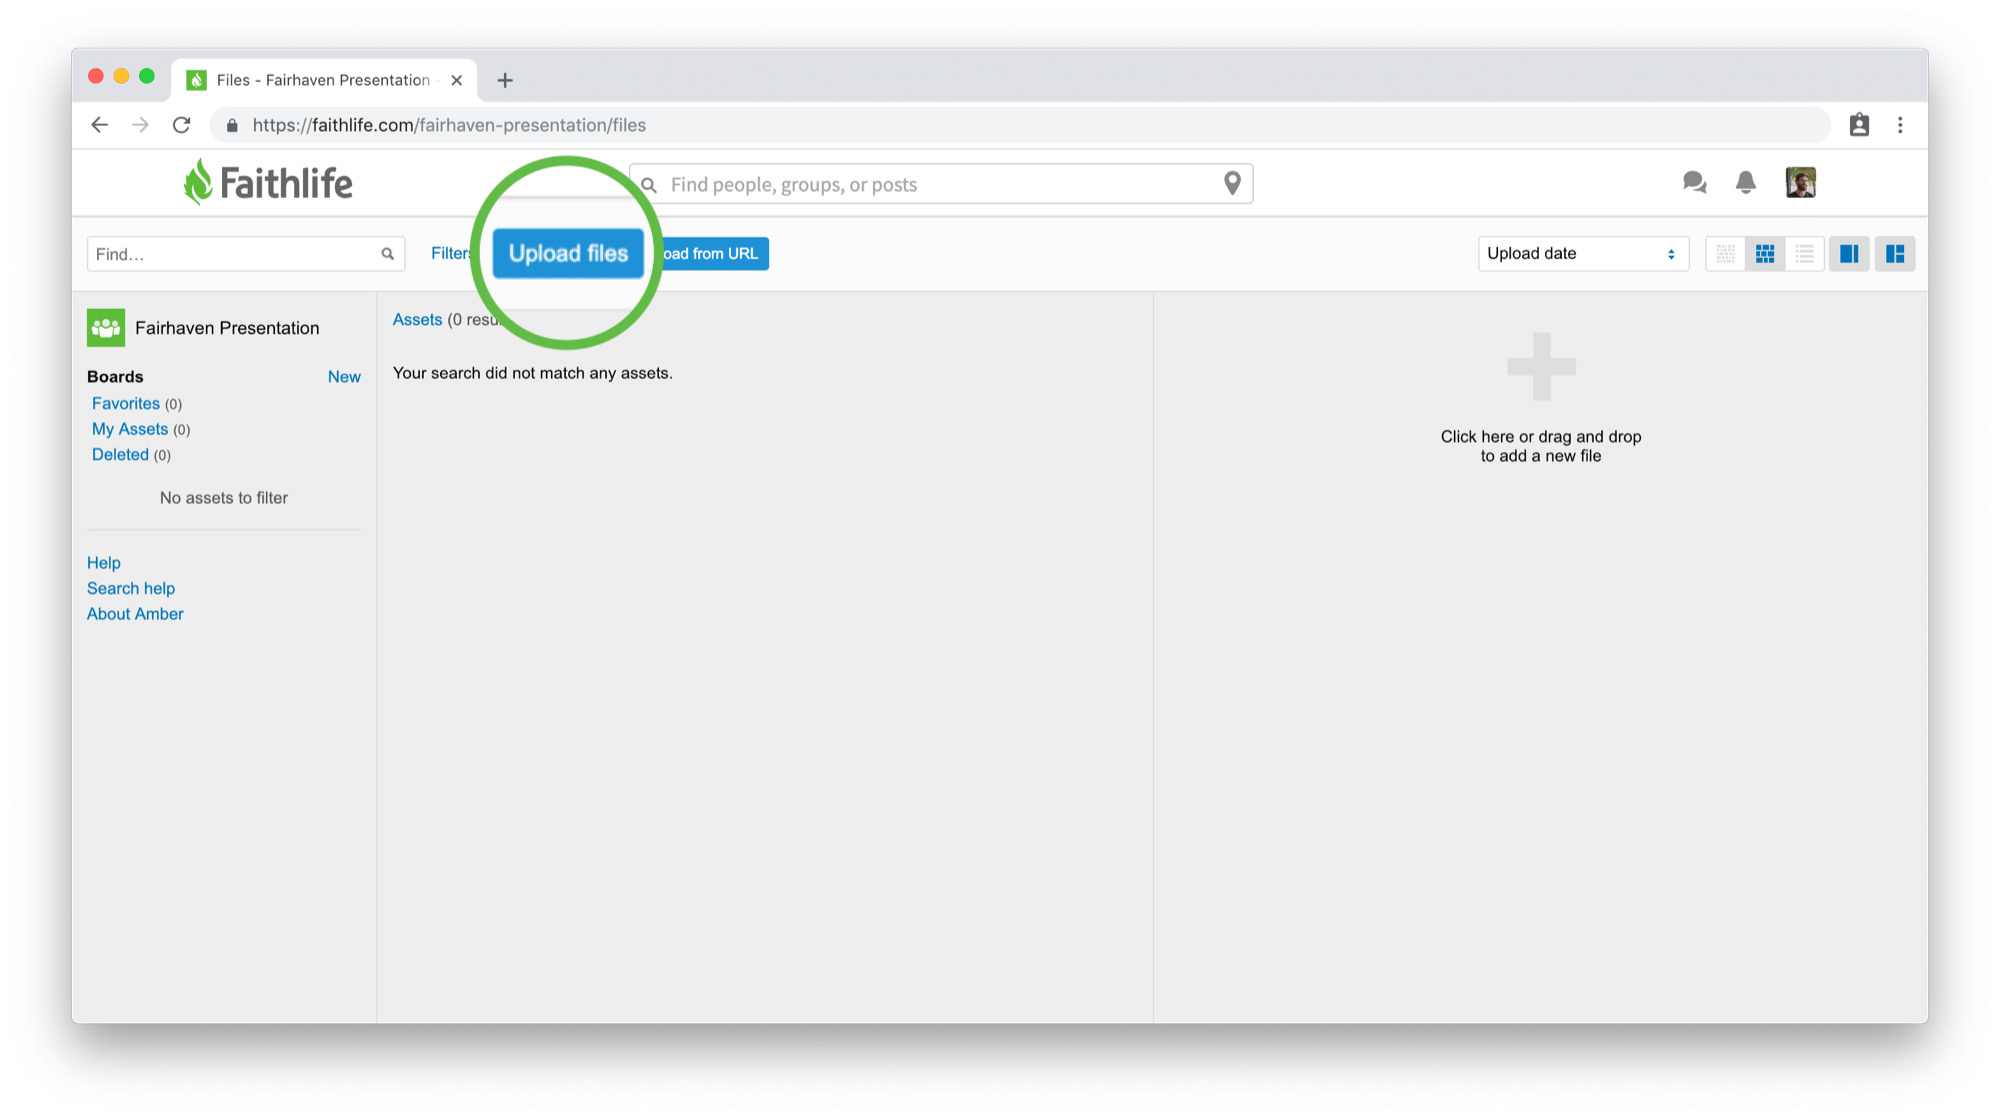Screen dimensions: 2000x1118
Task: Open Fairhaven Presentation group link
Action: [x=227, y=328]
